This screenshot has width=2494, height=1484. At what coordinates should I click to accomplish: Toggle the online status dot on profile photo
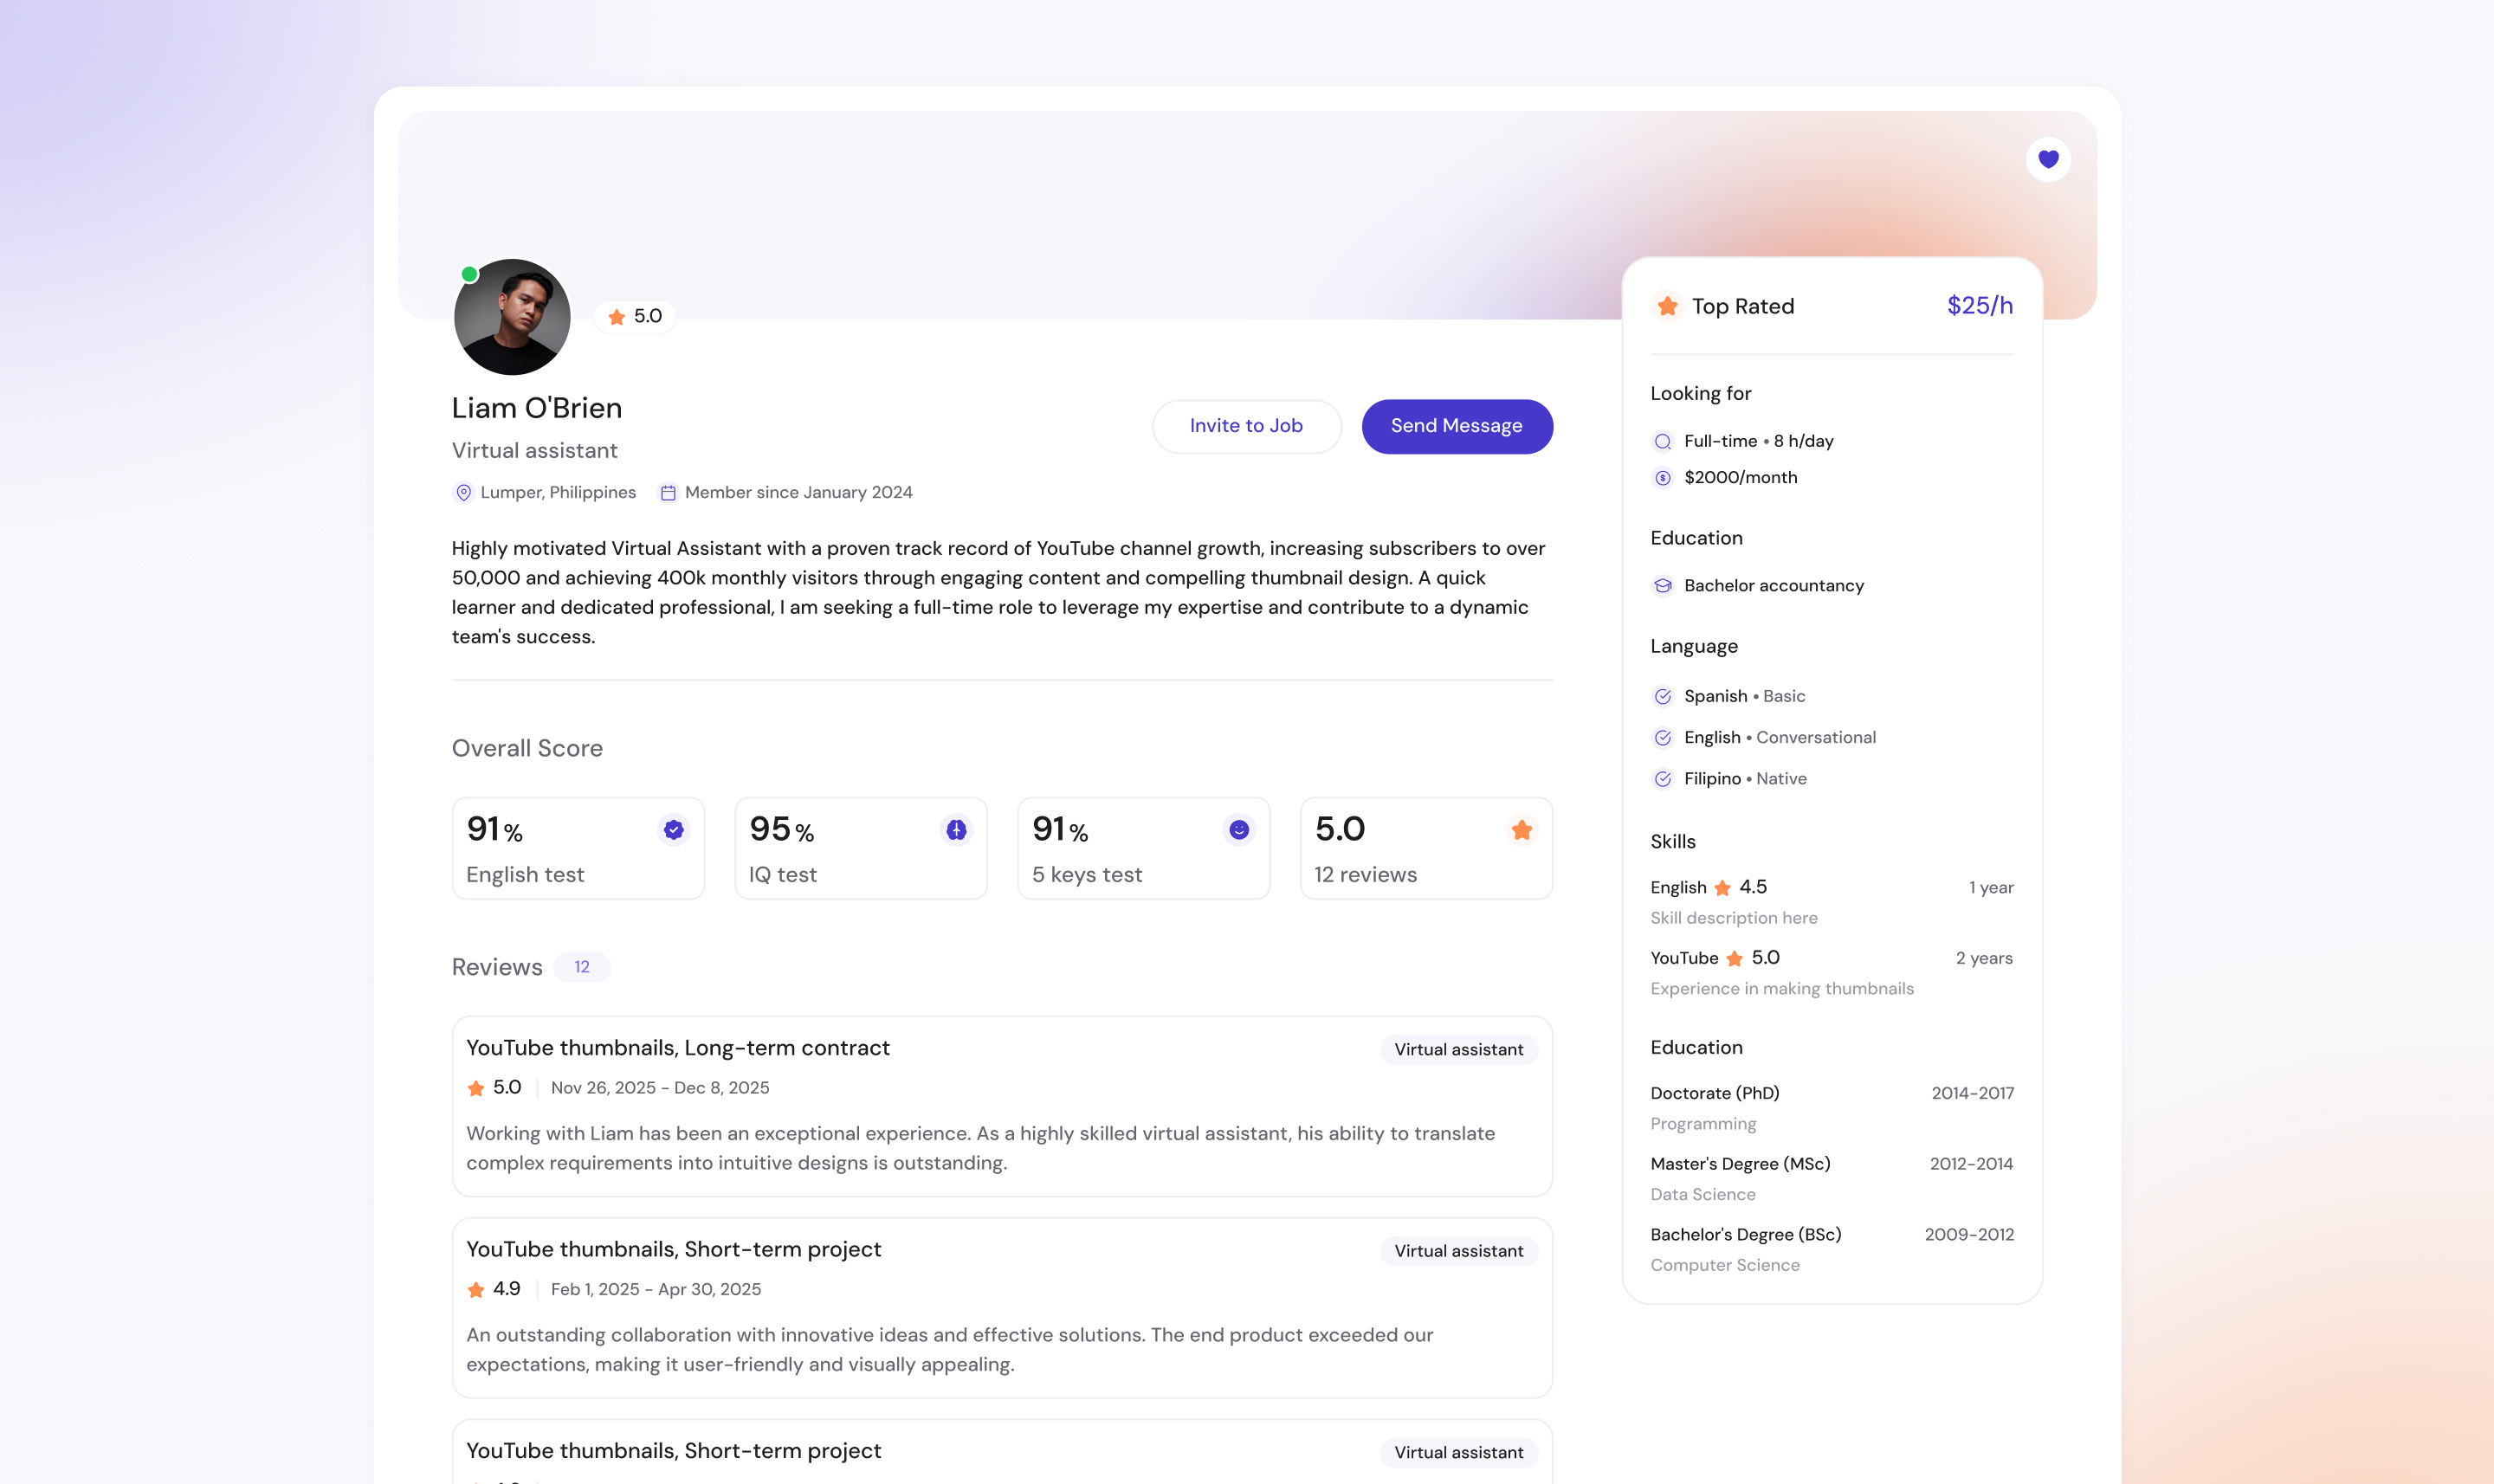[469, 272]
